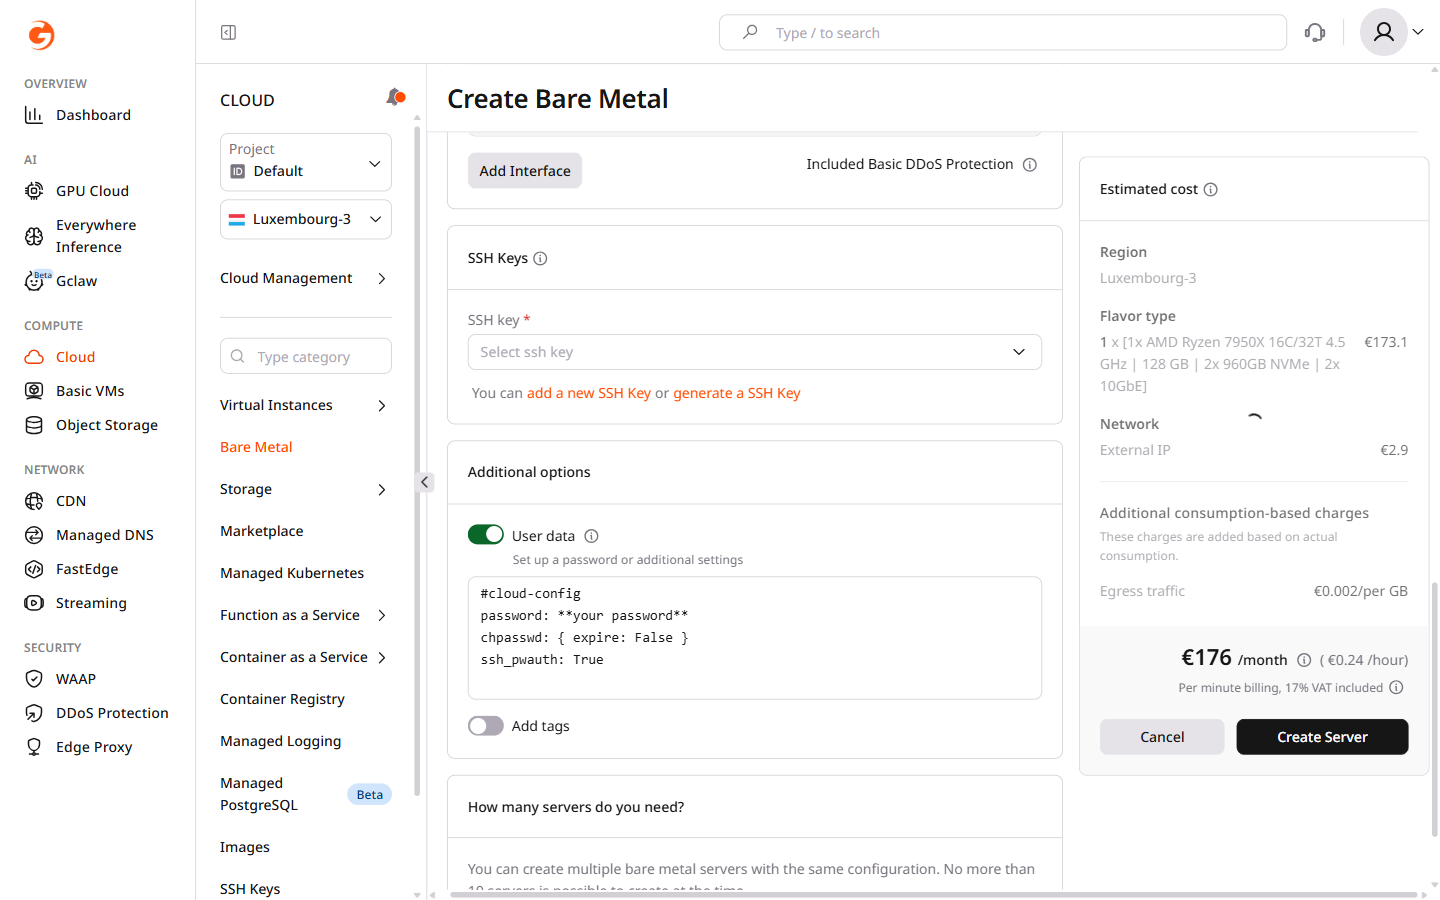The image size is (1440, 900).
Task: Show monthly price info tooltip
Action: (1304, 660)
